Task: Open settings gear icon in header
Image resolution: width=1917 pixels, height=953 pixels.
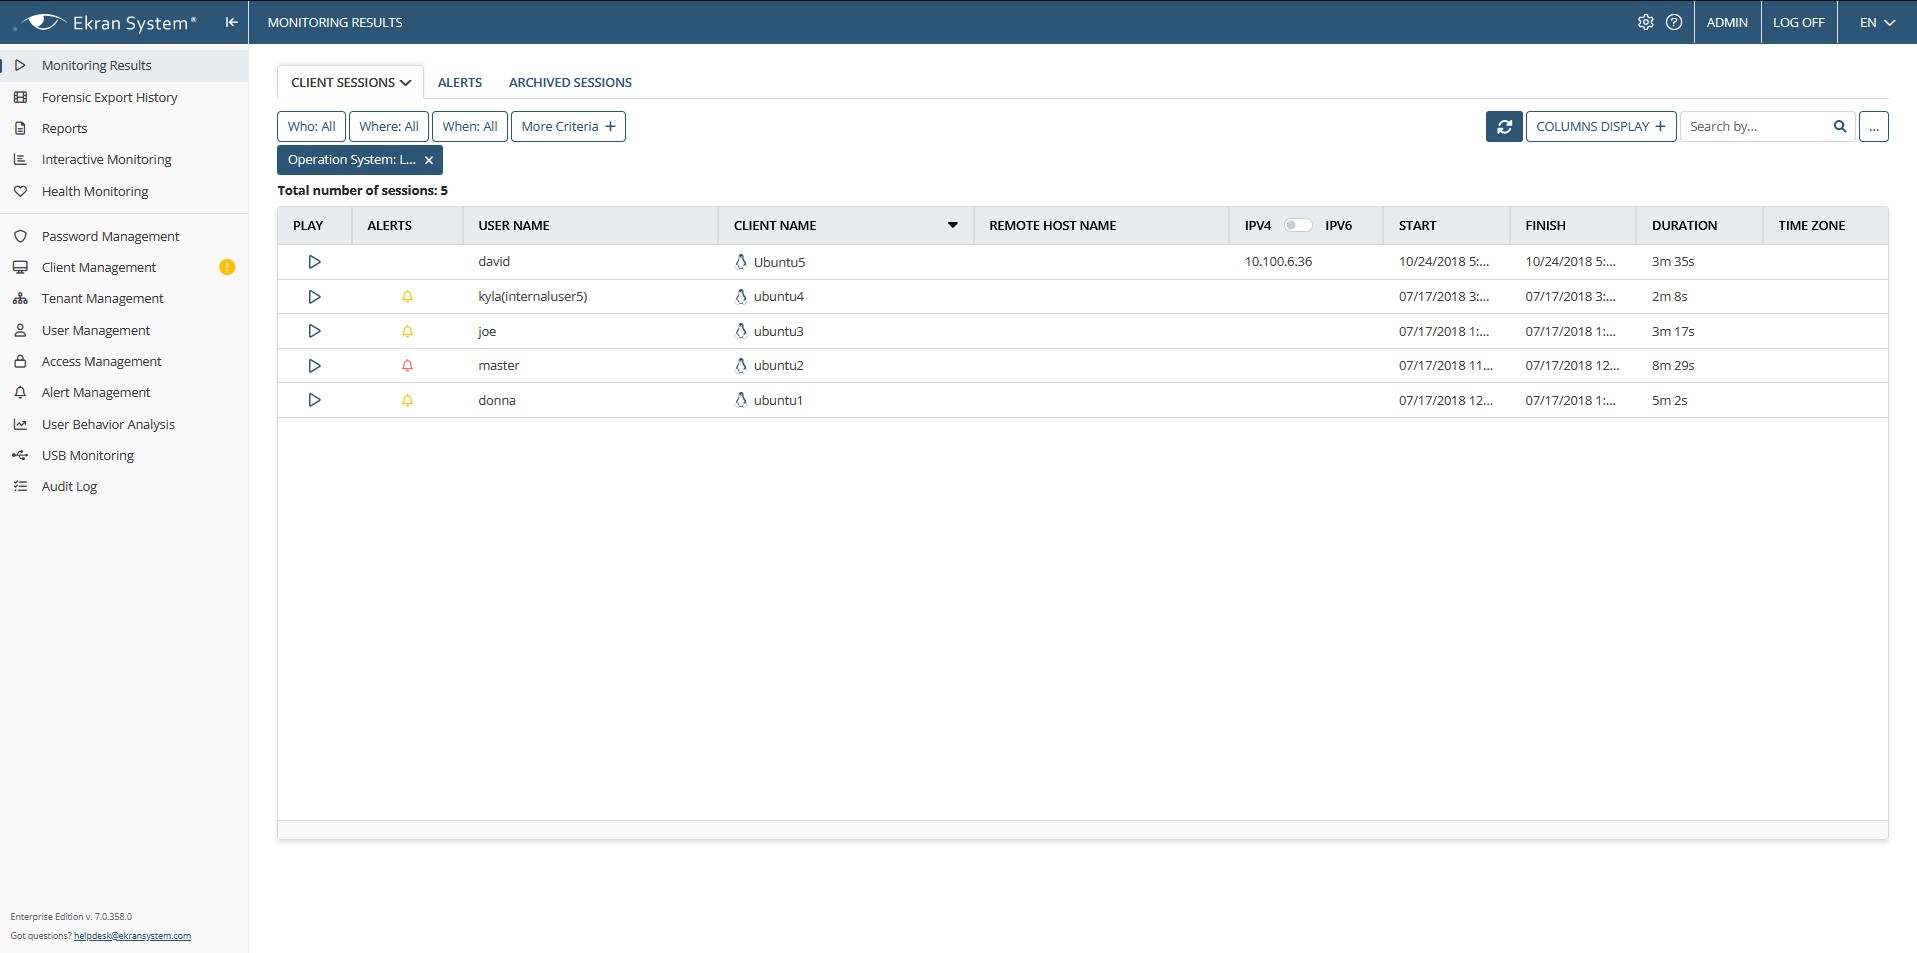Action: click(1645, 22)
